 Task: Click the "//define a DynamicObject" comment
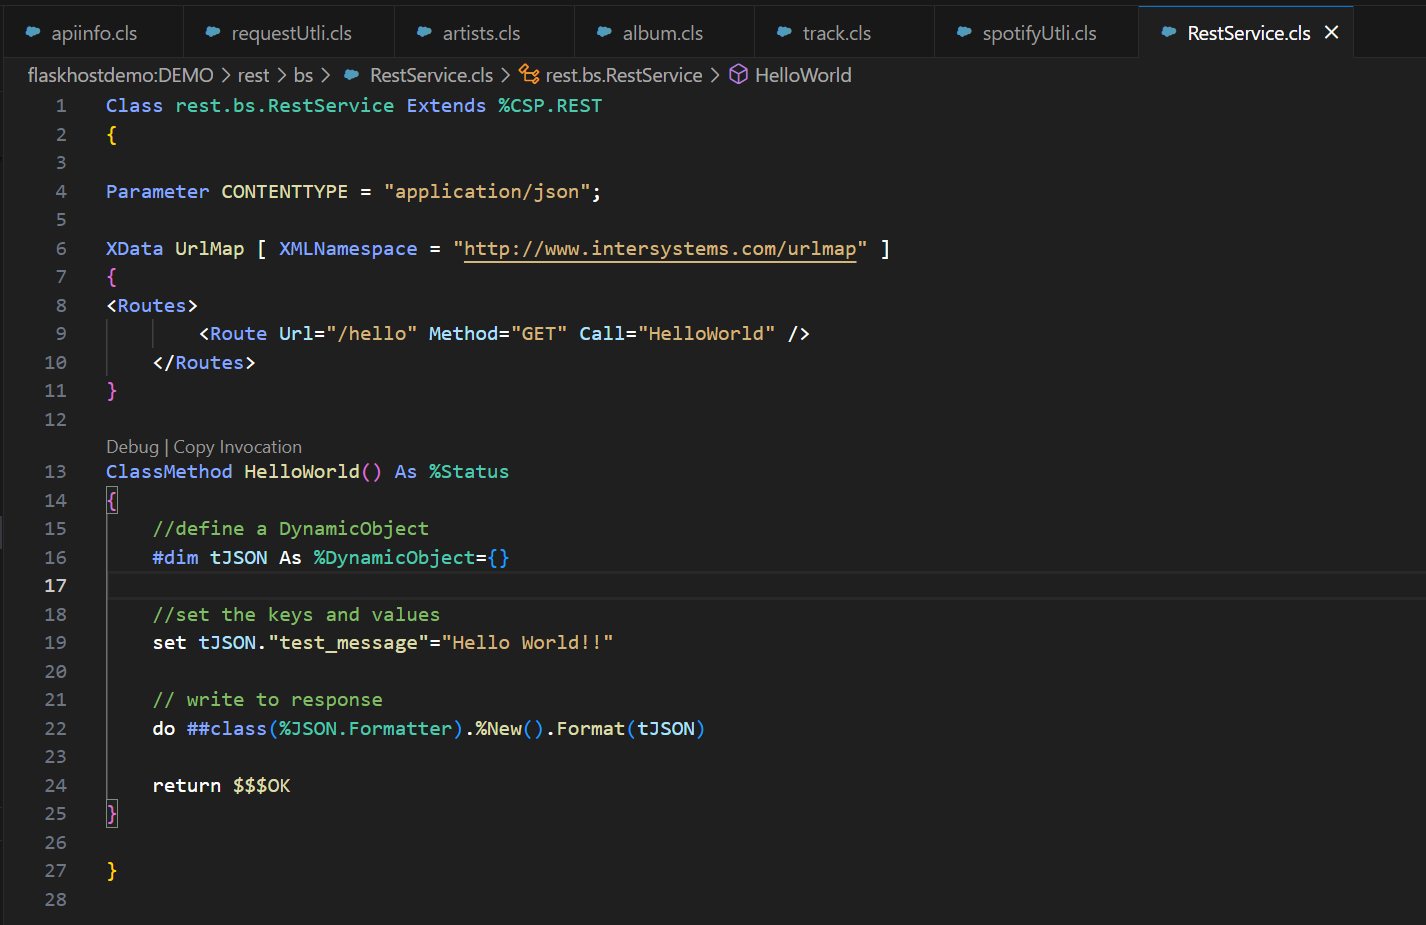(290, 529)
